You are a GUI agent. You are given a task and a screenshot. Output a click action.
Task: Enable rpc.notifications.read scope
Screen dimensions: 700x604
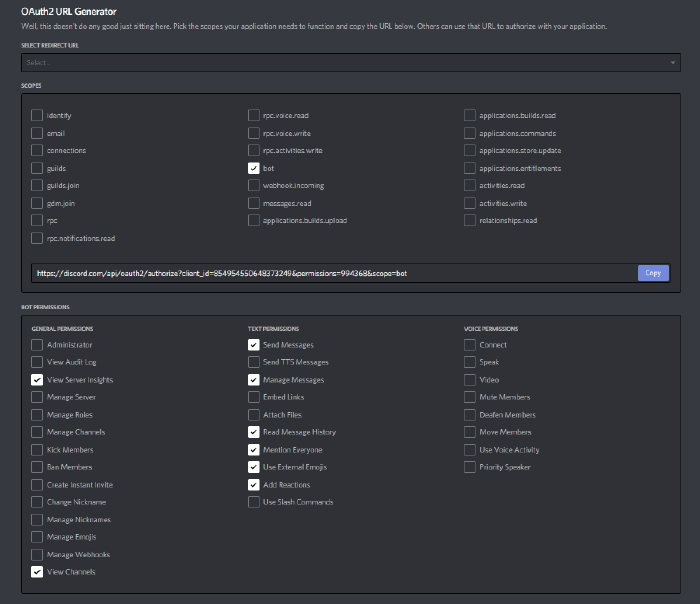(x=37, y=238)
